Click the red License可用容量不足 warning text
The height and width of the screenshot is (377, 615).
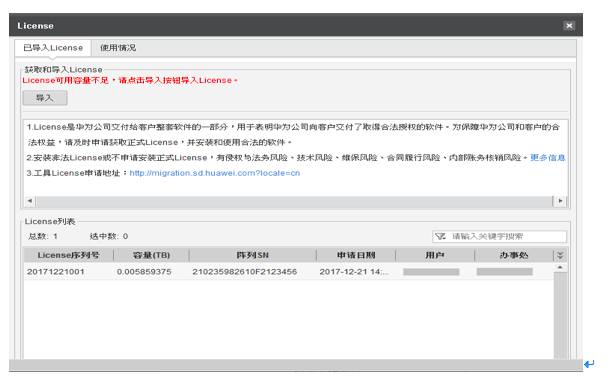click(x=130, y=80)
